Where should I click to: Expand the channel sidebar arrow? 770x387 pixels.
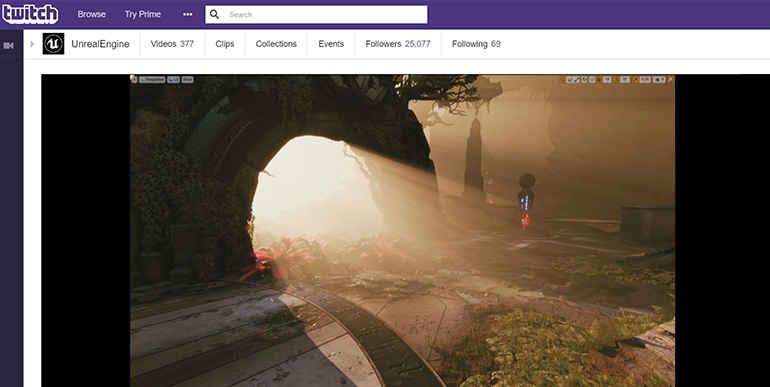[x=32, y=44]
